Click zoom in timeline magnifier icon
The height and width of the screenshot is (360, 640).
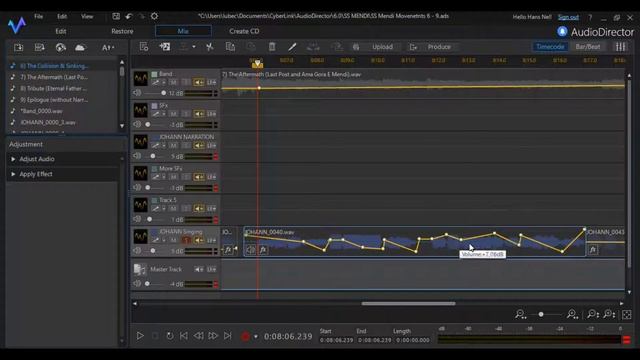point(572,314)
